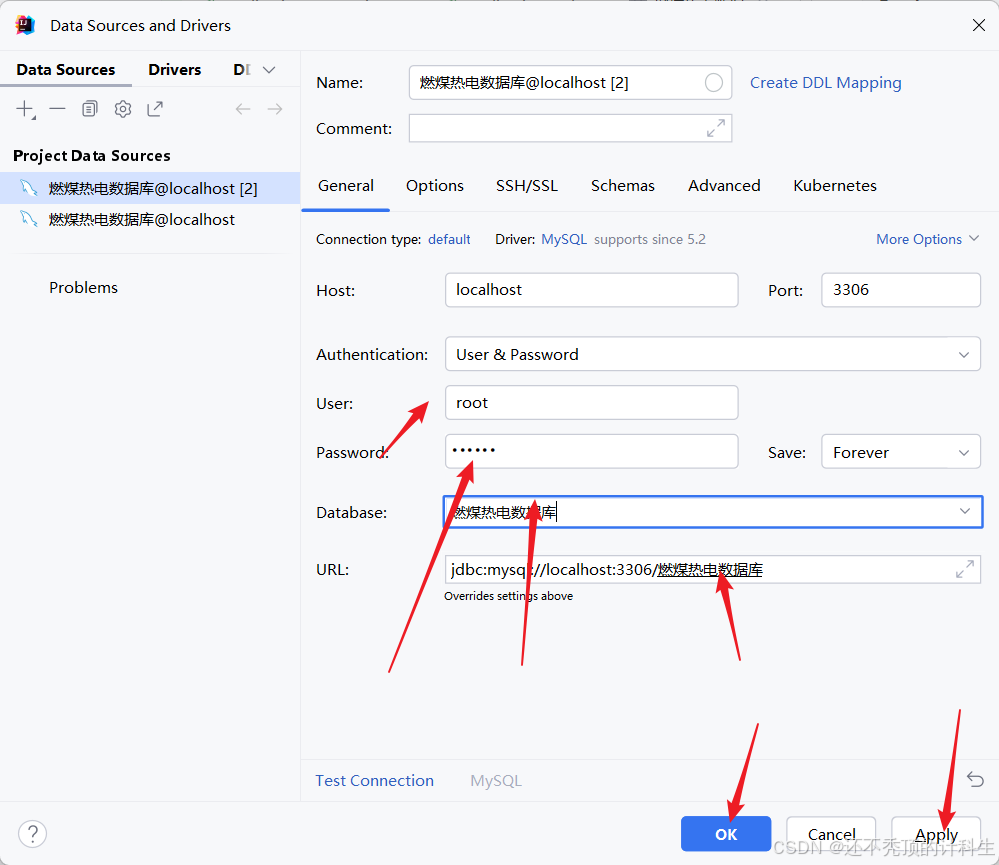This screenshot has height=865, width=999.
Task: Open data source settings wrench icon
Action: [123, 109]
